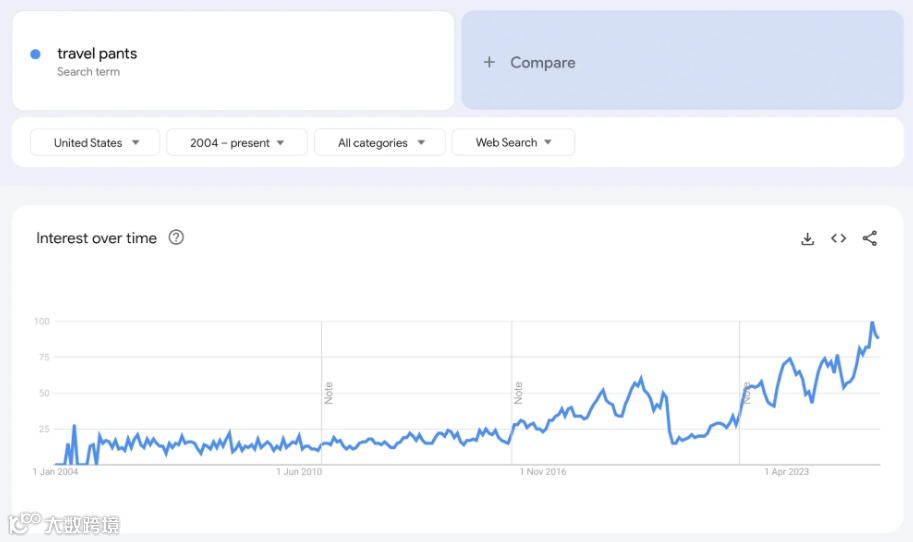Open the All categories dropdown
Viewport: 913px width, 542px height.
[x=381, y=143]
